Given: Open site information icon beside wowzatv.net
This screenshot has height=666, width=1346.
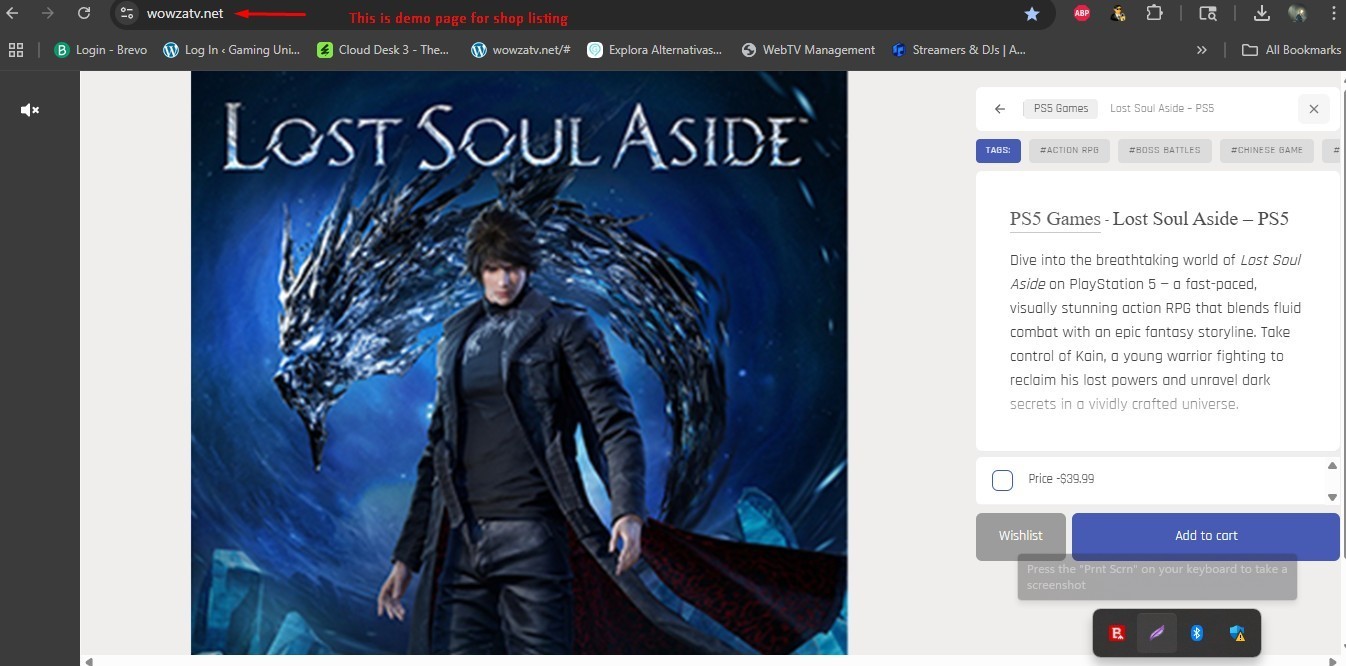Looking at the screenshot, I should coord(126,13).
